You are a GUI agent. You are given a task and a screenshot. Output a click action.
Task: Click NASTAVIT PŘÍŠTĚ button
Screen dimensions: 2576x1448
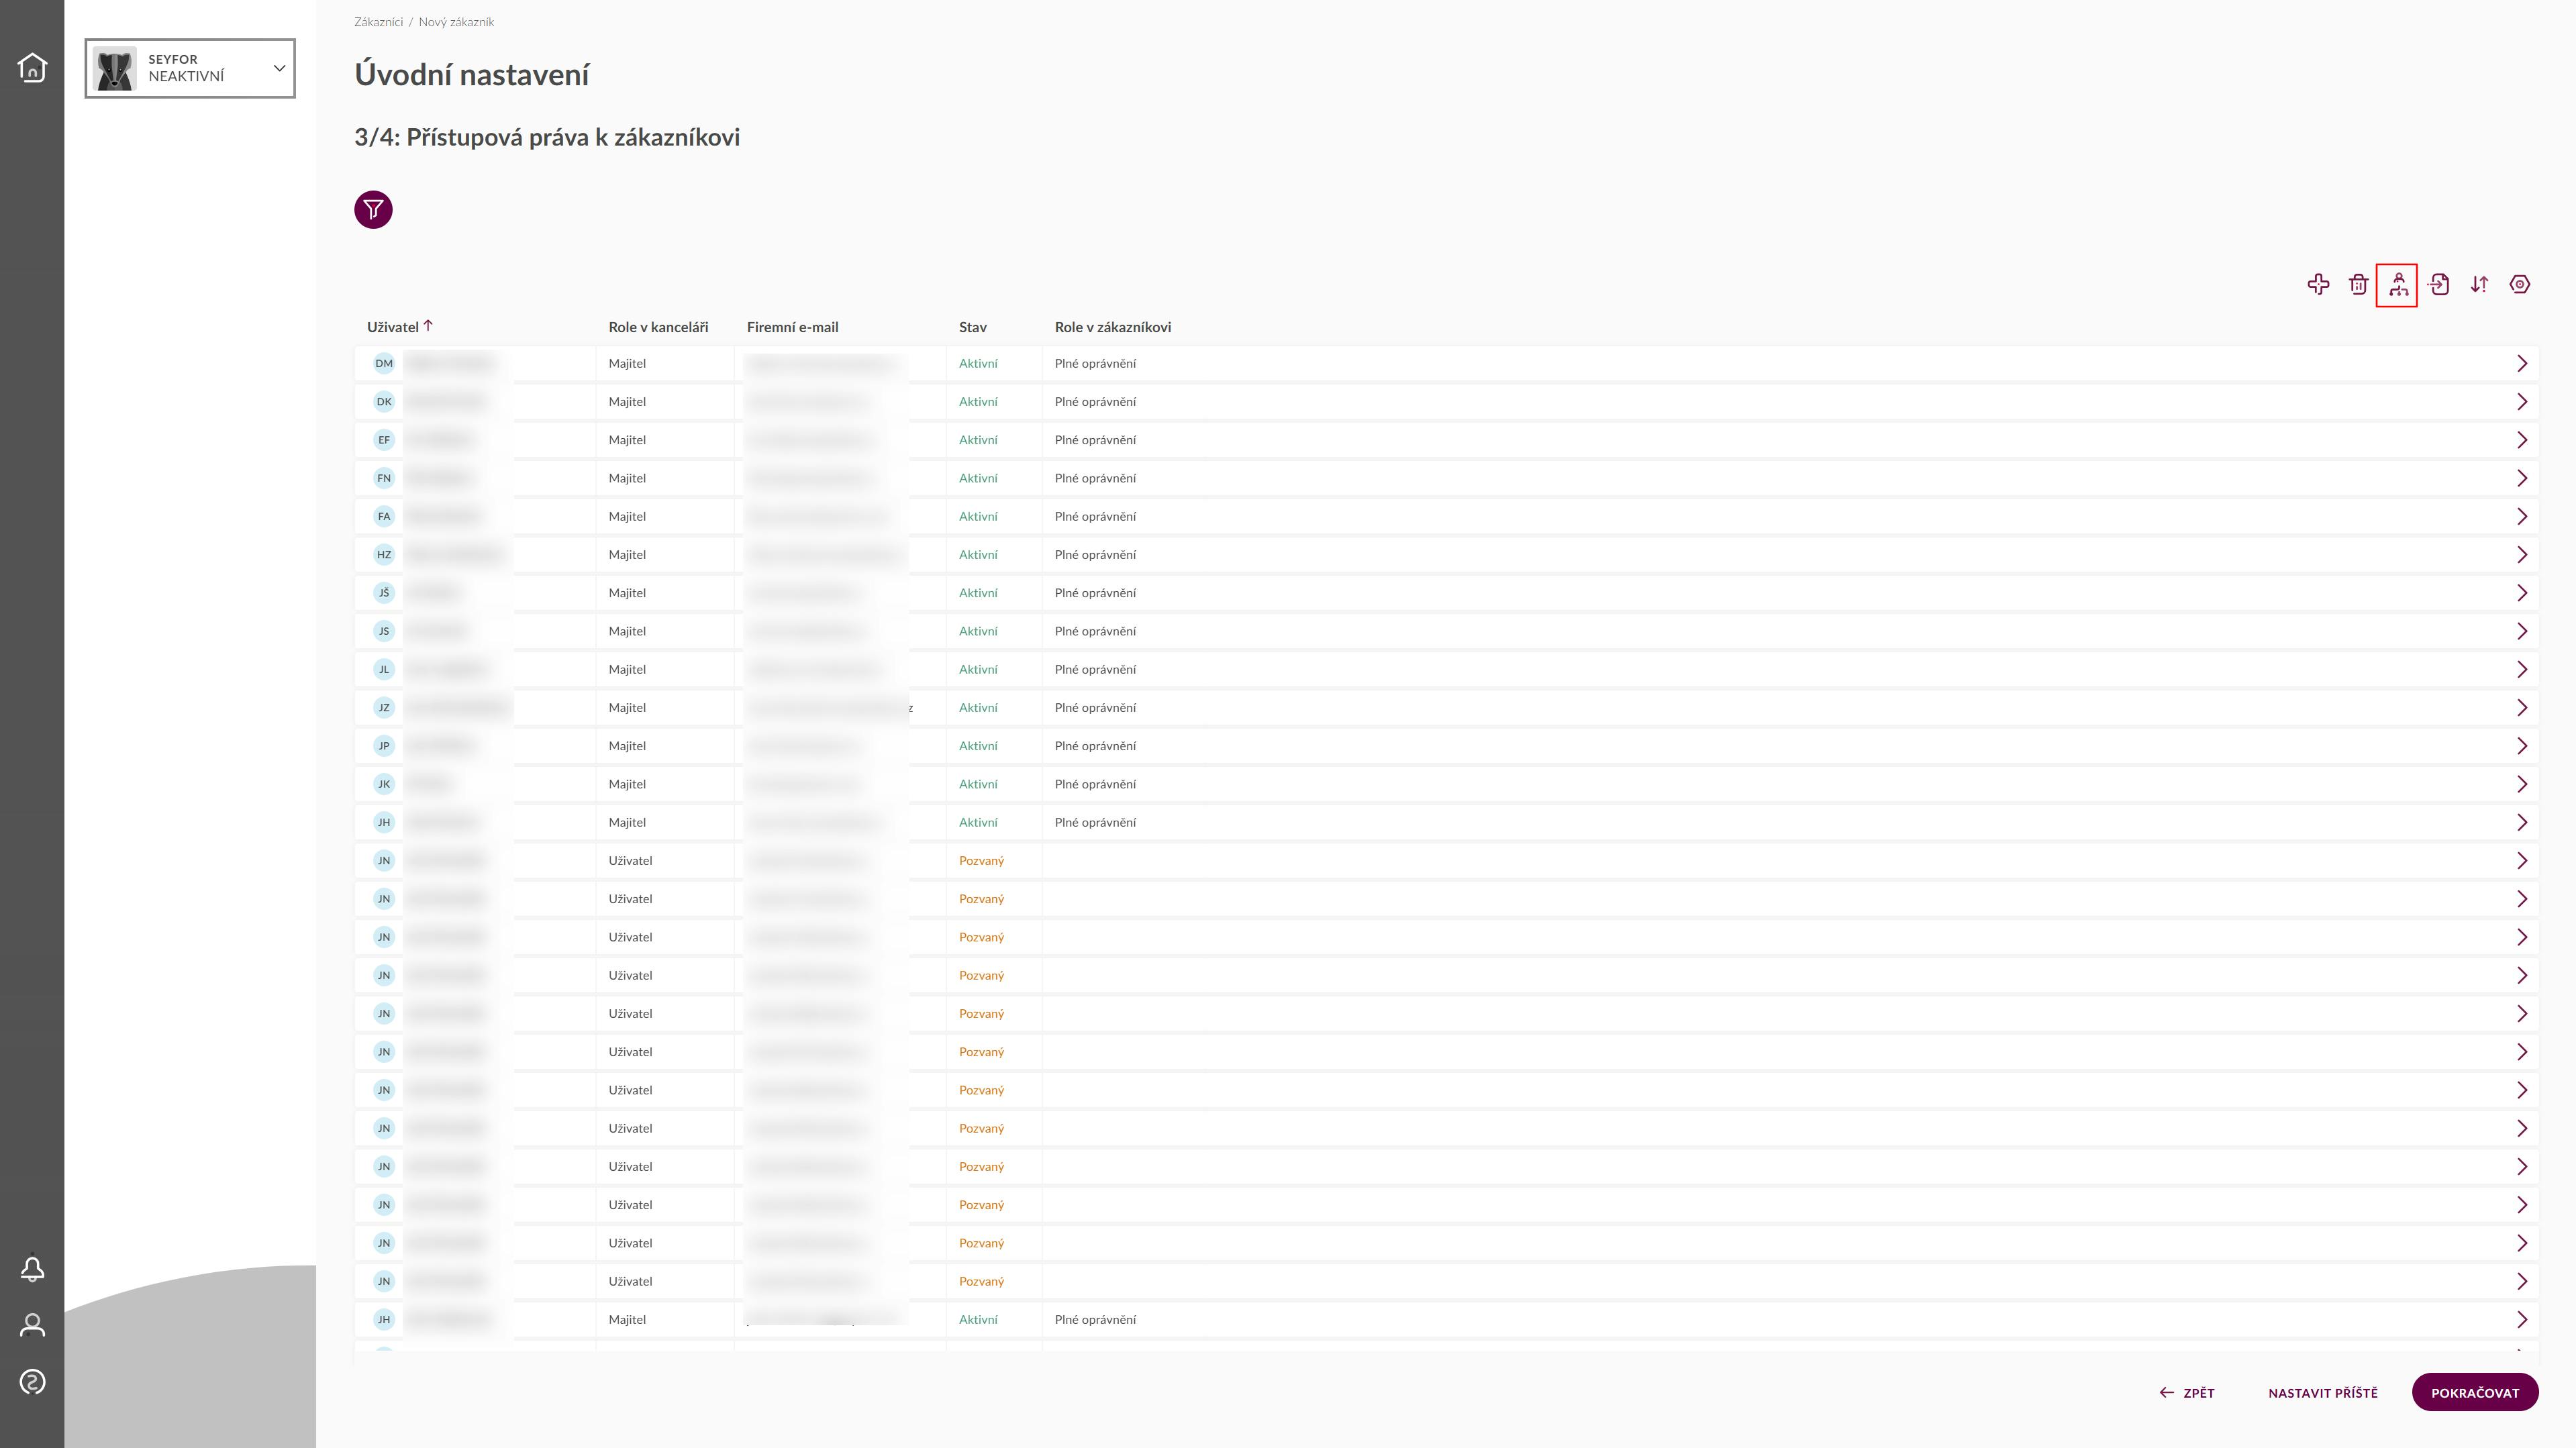click(2322, 1393)
